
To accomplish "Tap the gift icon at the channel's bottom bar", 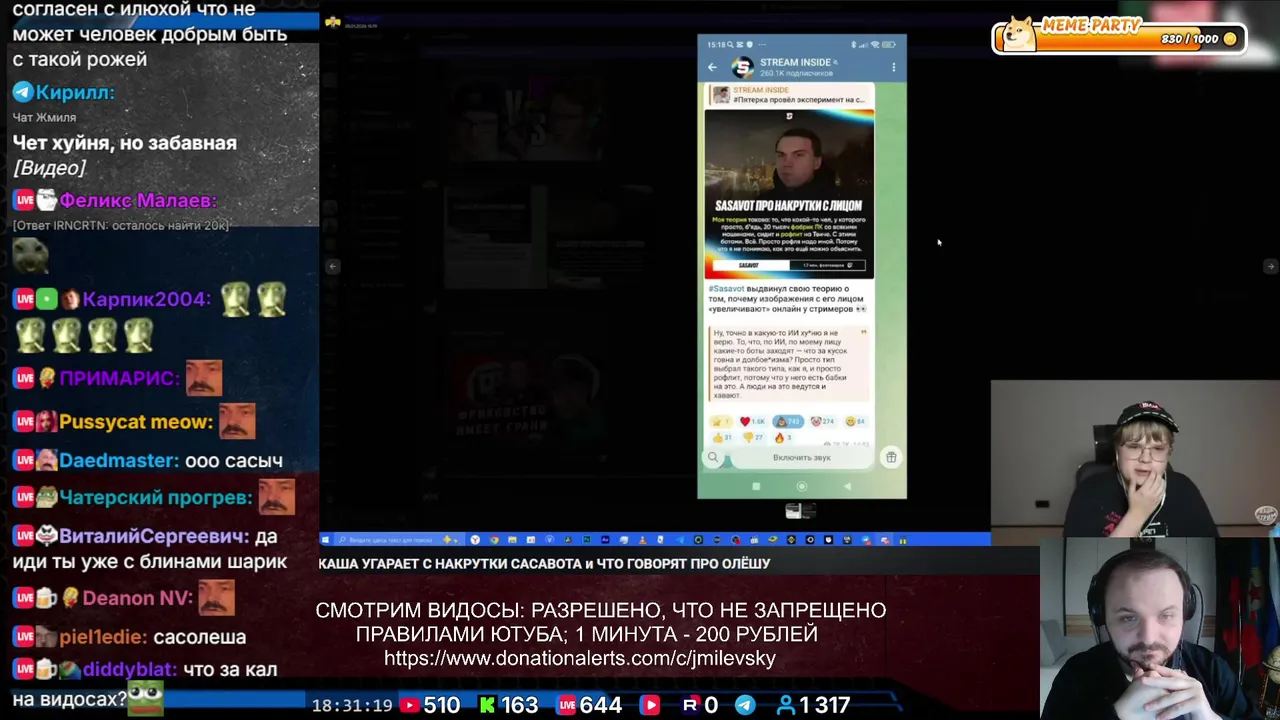I will 891,457.
